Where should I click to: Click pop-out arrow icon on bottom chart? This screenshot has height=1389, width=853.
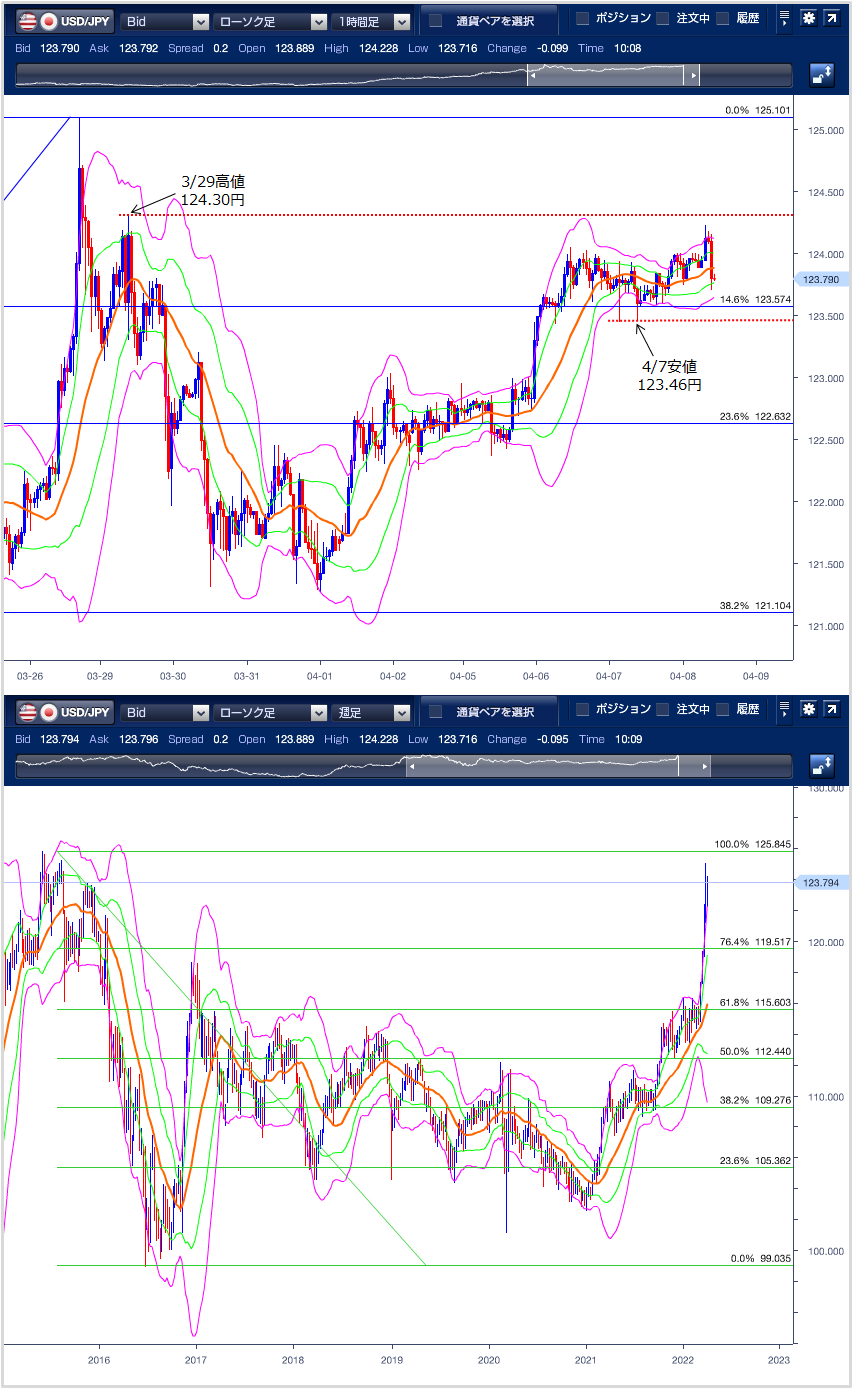point(831,710)
